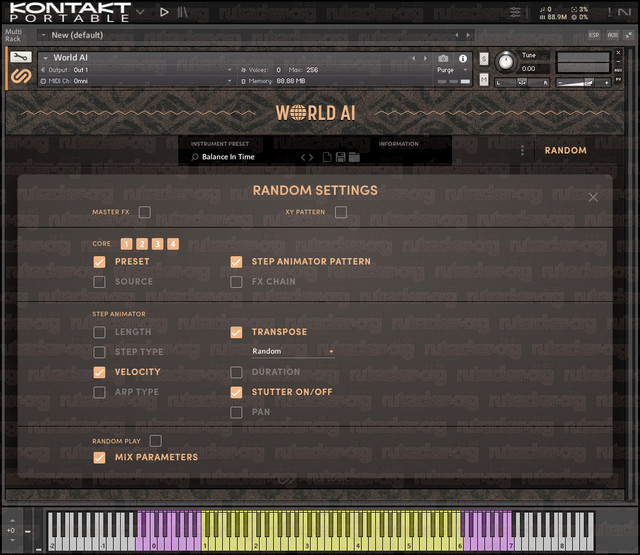Solo the World AI instrument
This screenshot has height=555, width=640.
tap(484, 59)
